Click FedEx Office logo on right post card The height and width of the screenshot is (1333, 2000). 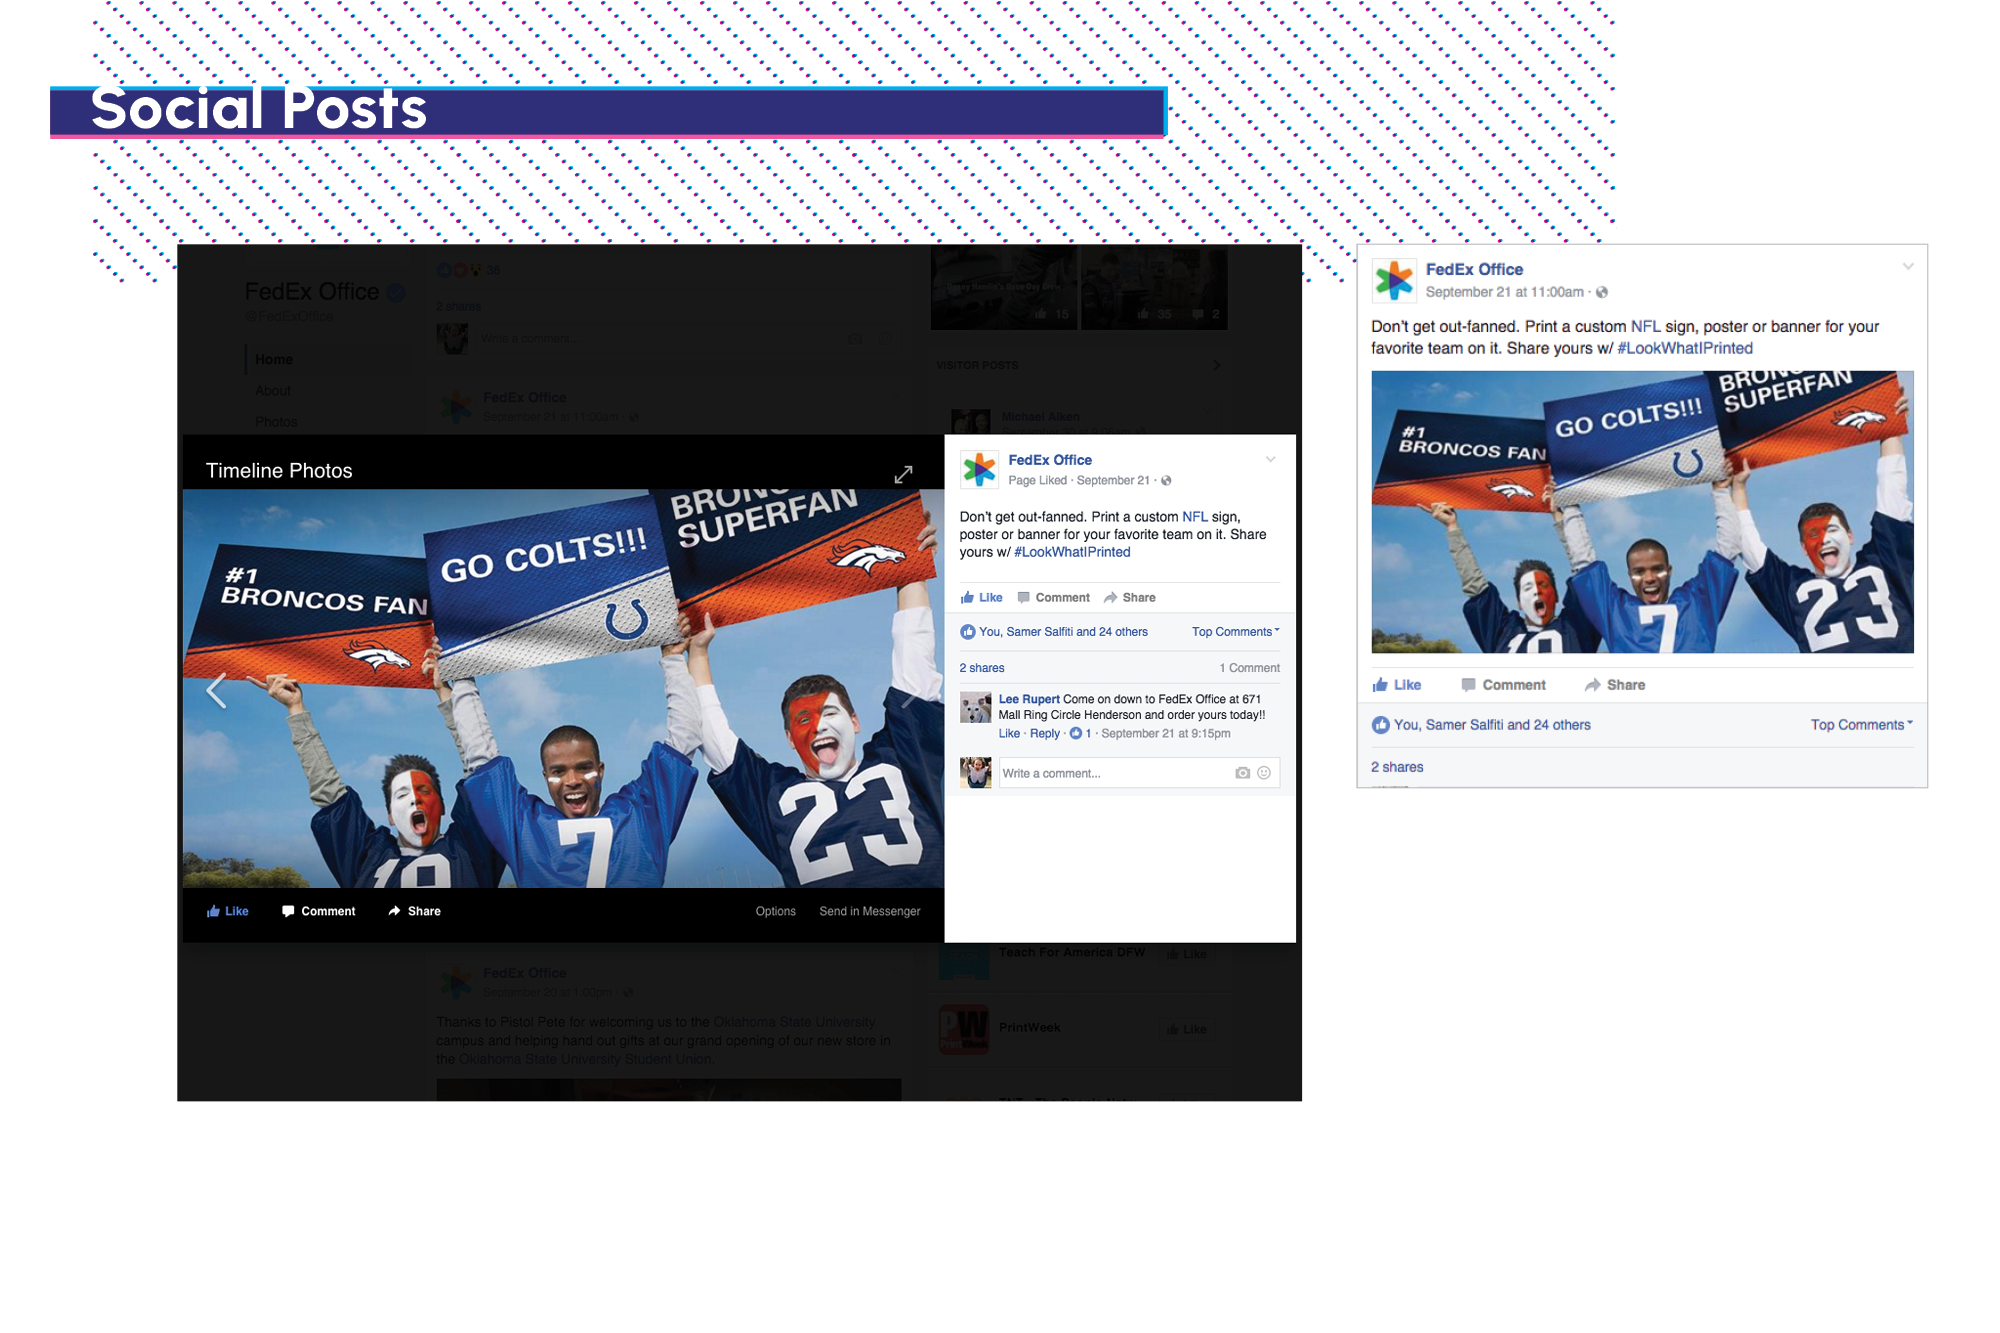[1394, 280]
